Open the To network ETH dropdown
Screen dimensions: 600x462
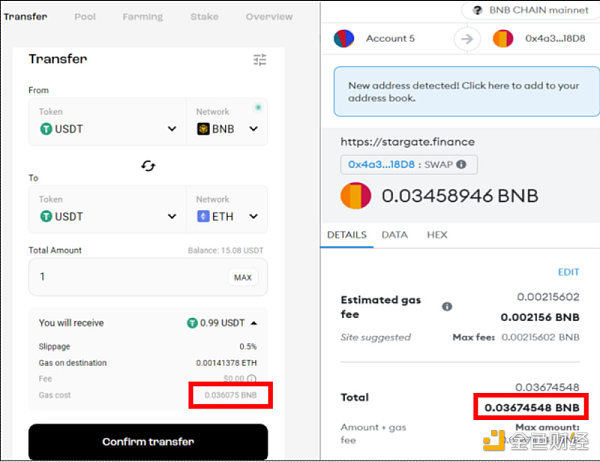pyautogui.click(x=227, y=216)
